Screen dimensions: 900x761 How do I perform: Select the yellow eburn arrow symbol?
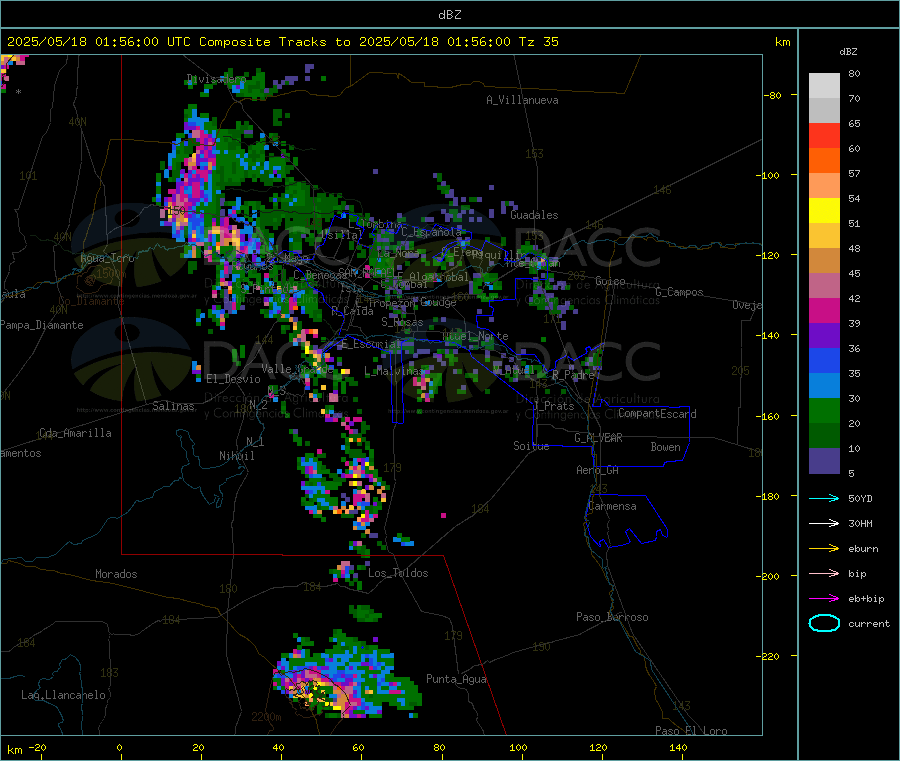(824, 549)
